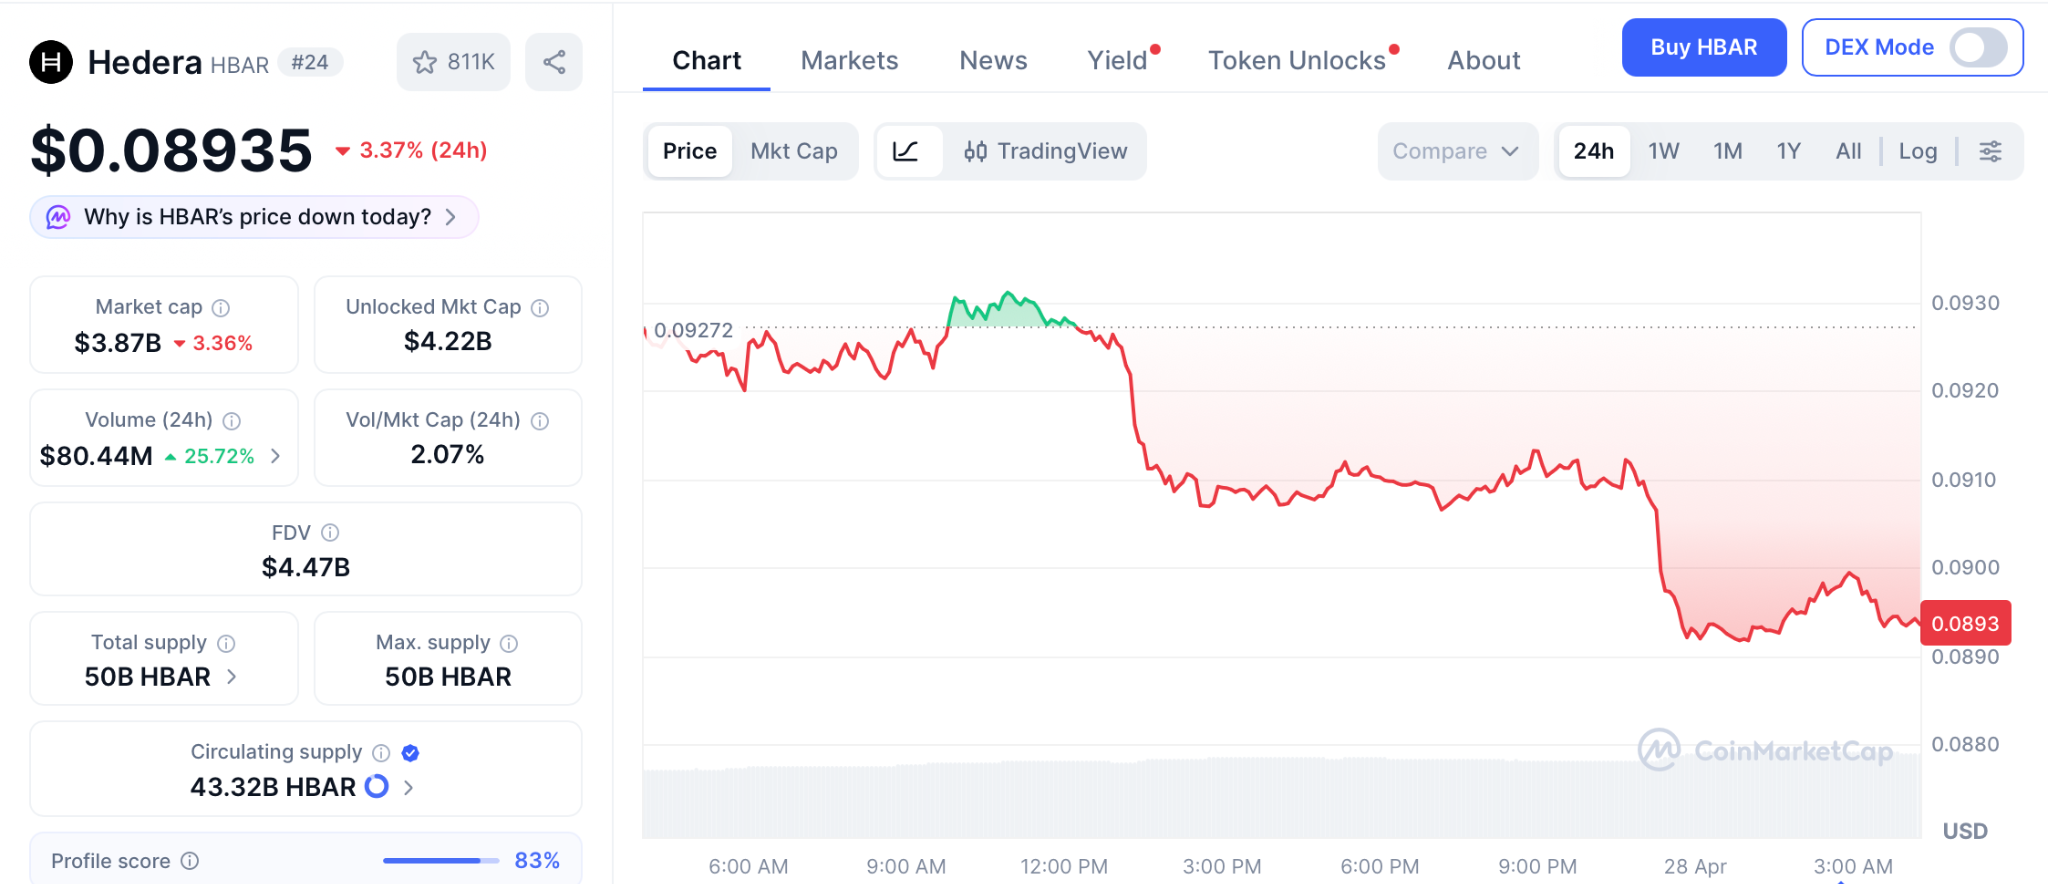This screenshot has width=2048, height=884.
Task: Open chart settings sliders icon
Action: tap(1990, 151)
